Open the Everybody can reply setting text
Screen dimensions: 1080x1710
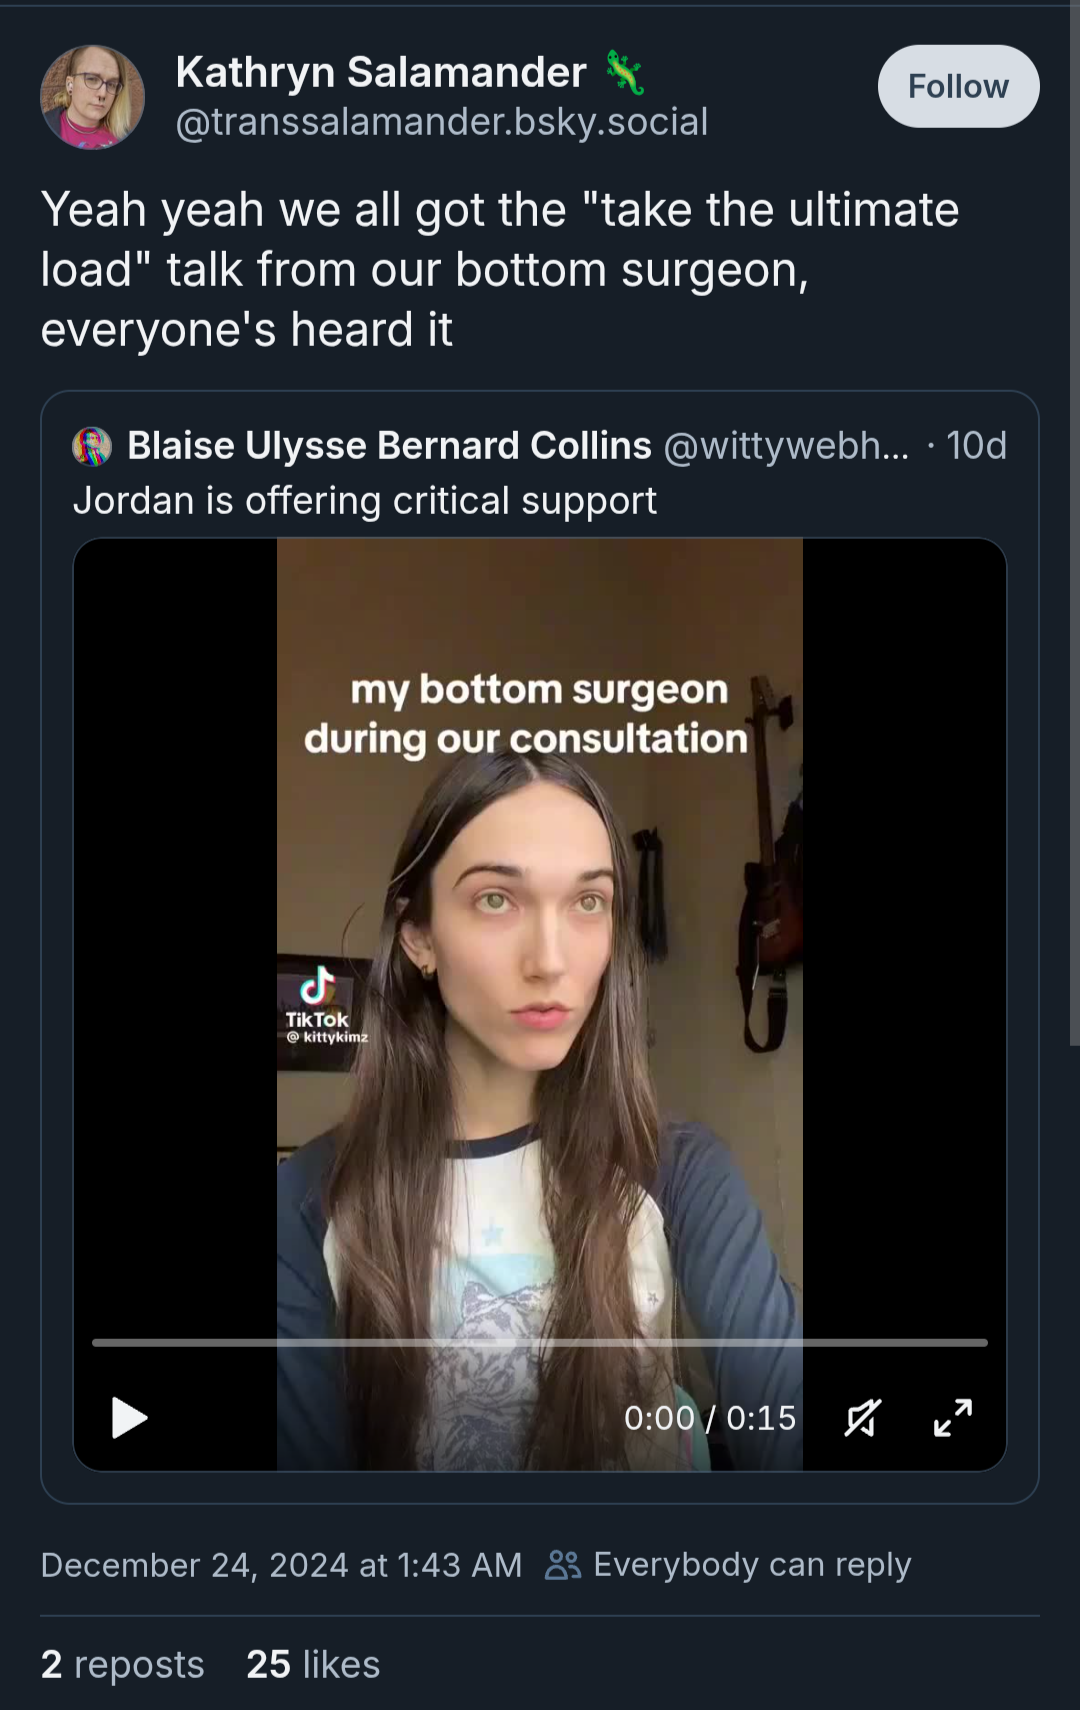pyautogui.click(x=752, y=1564)
